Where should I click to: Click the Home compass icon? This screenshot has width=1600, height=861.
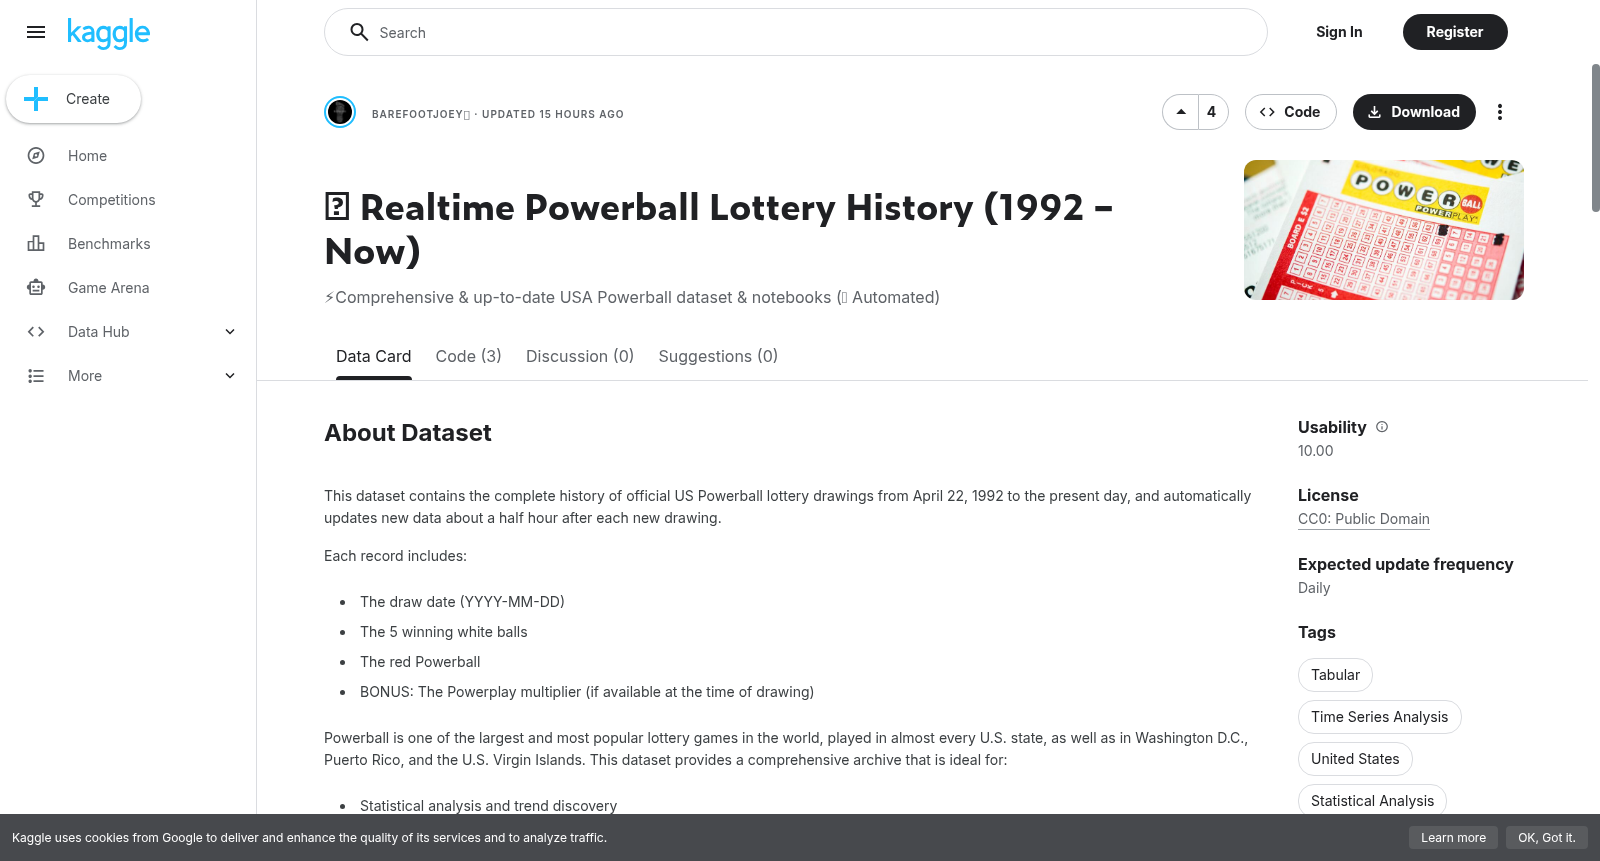36,156
